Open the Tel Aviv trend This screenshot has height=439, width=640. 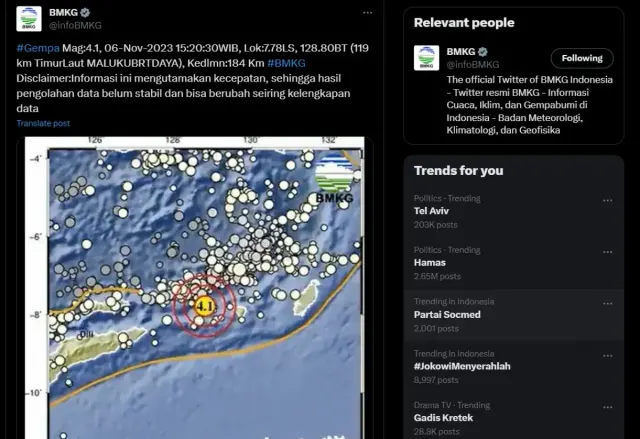pyautogui.click(x=513, y=211)
